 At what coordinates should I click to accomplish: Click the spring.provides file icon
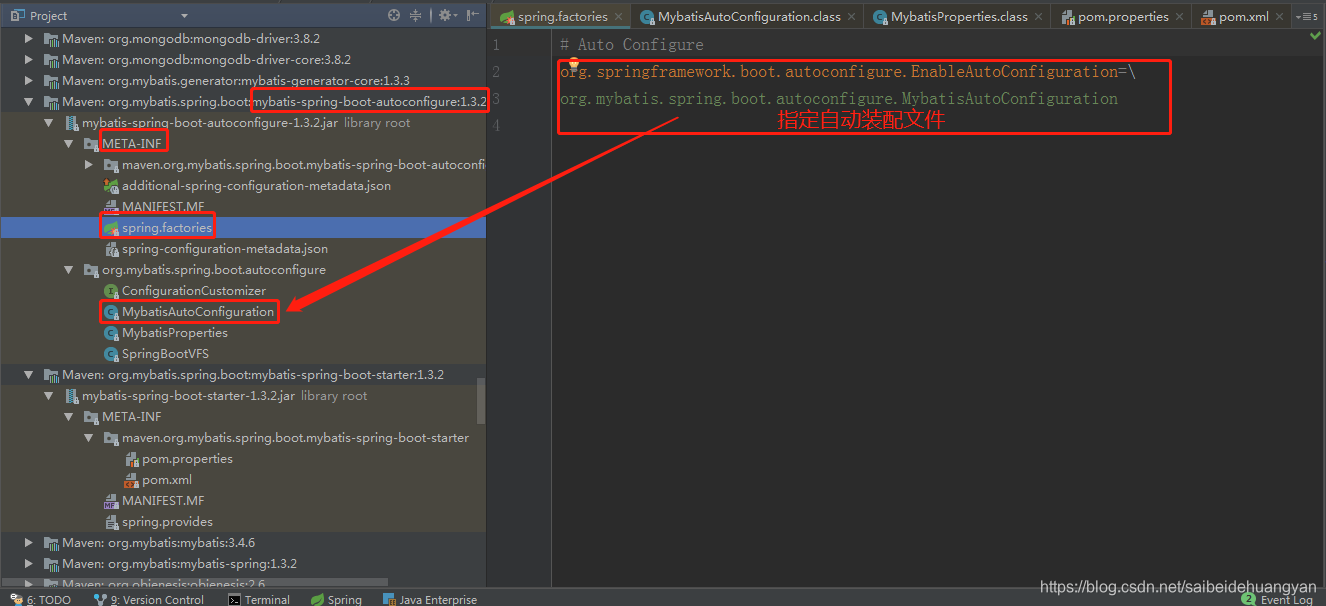pos(111,522)
